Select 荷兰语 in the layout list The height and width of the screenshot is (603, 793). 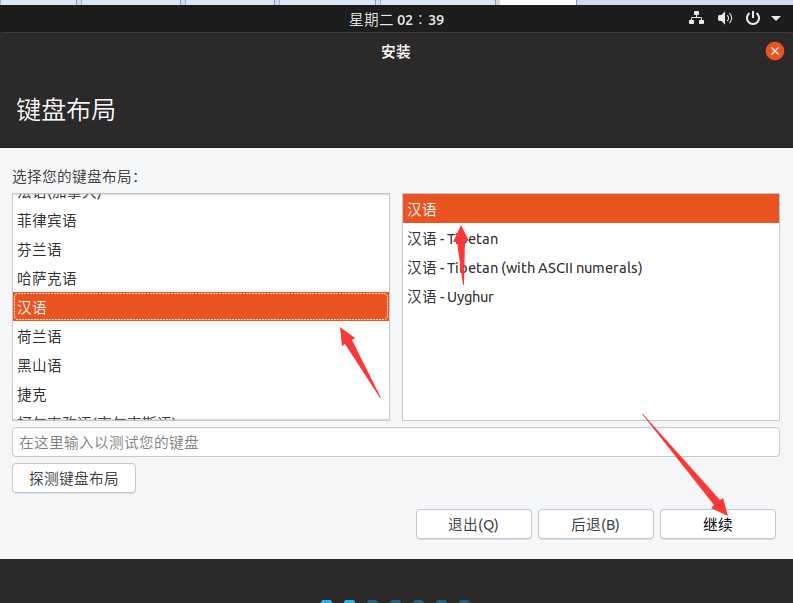(x=201, y=336)
